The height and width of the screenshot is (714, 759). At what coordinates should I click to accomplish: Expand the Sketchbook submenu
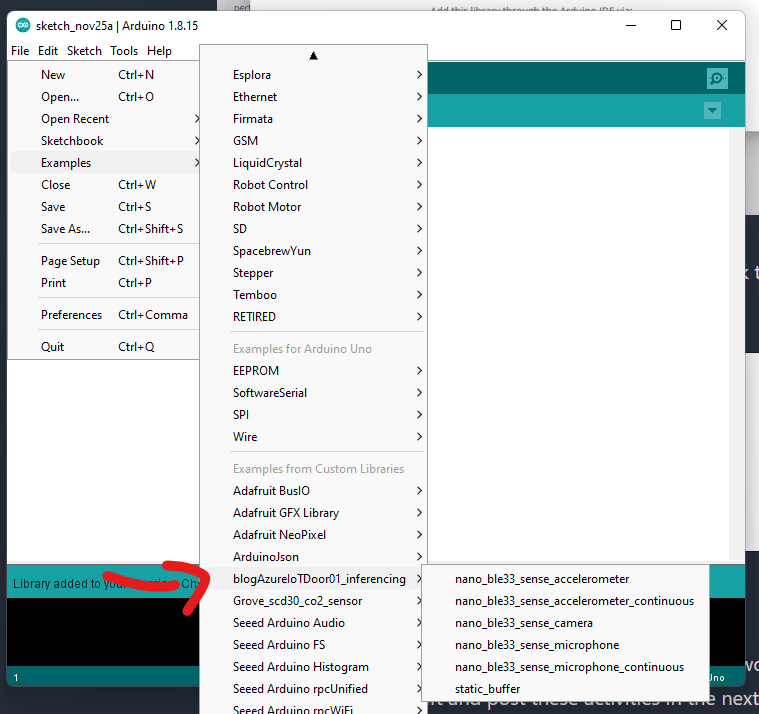(104, 141)
